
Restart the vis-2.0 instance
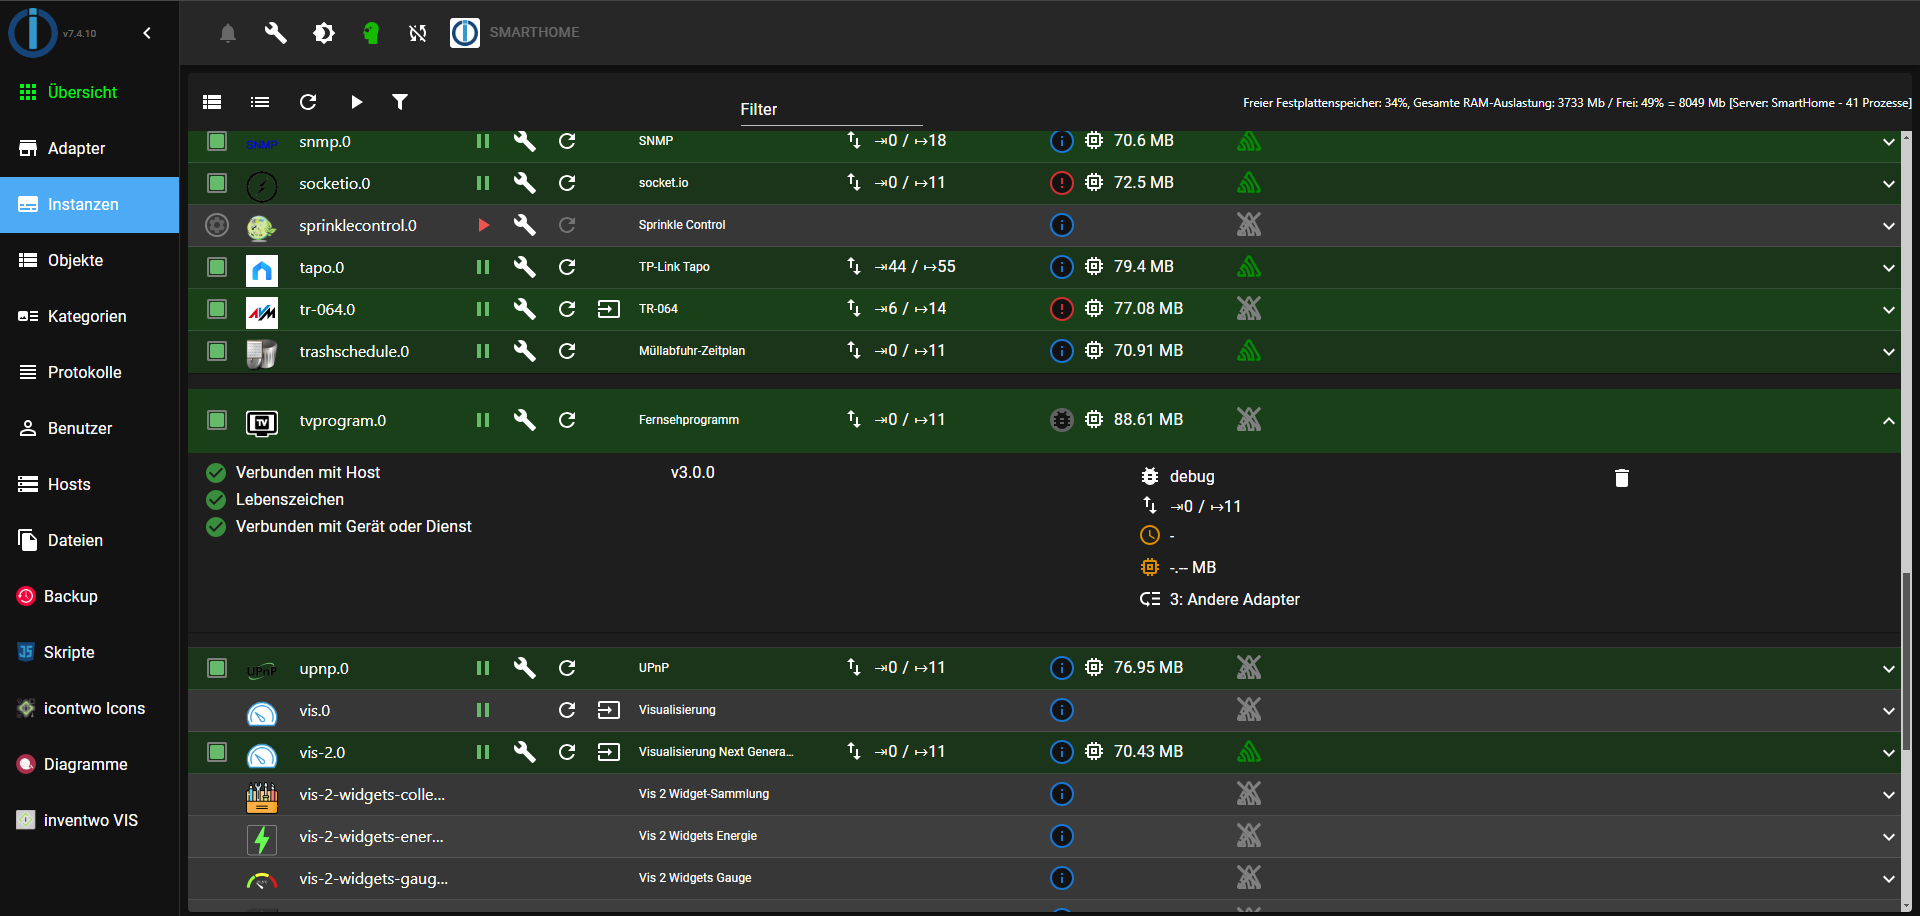click(x=567, y=752)
